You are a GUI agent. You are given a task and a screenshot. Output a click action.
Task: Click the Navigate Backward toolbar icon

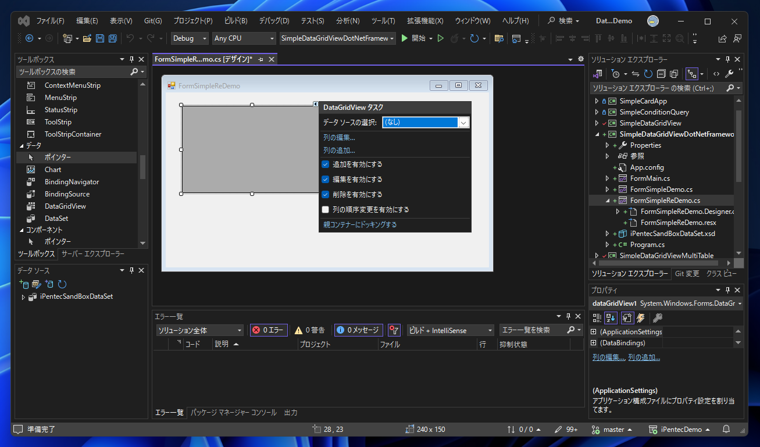tap(29, 38)
